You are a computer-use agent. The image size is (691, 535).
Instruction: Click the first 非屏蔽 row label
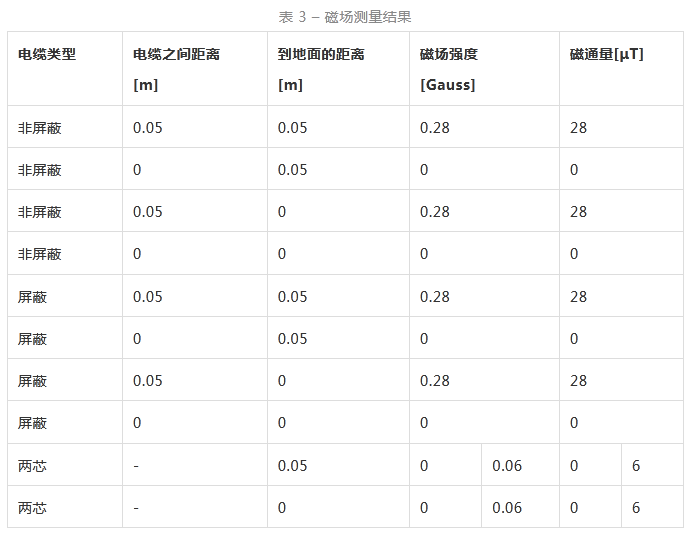[40, 128]
